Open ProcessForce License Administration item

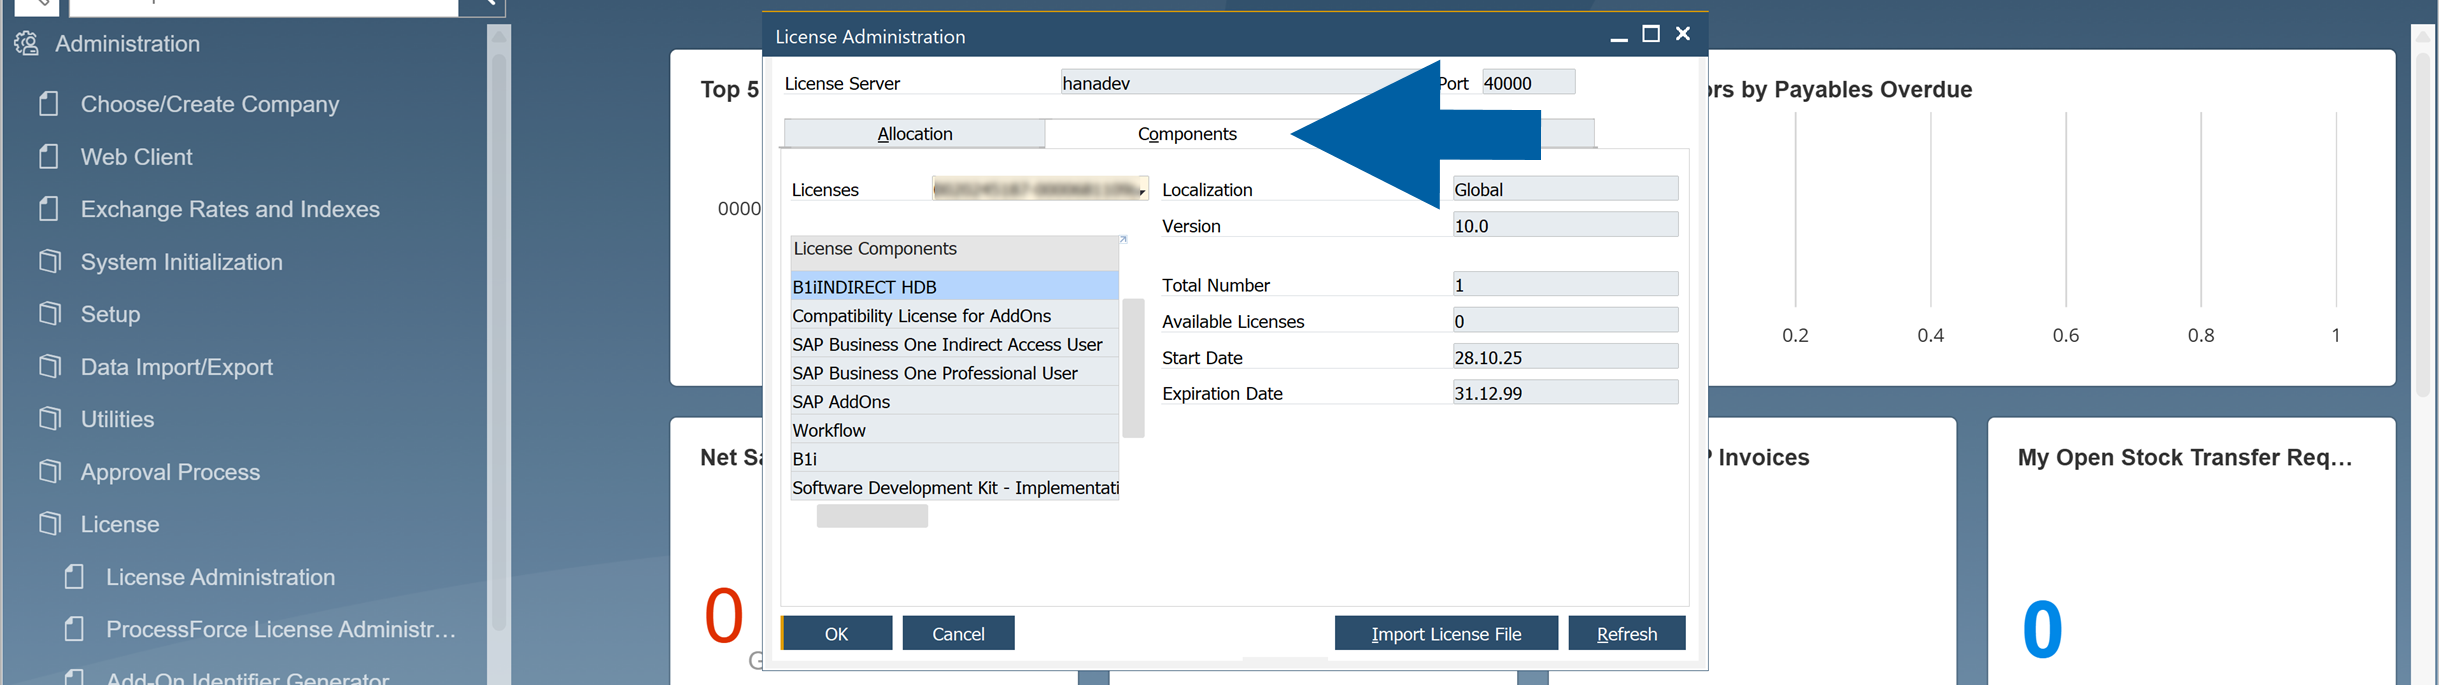[281, 629]
